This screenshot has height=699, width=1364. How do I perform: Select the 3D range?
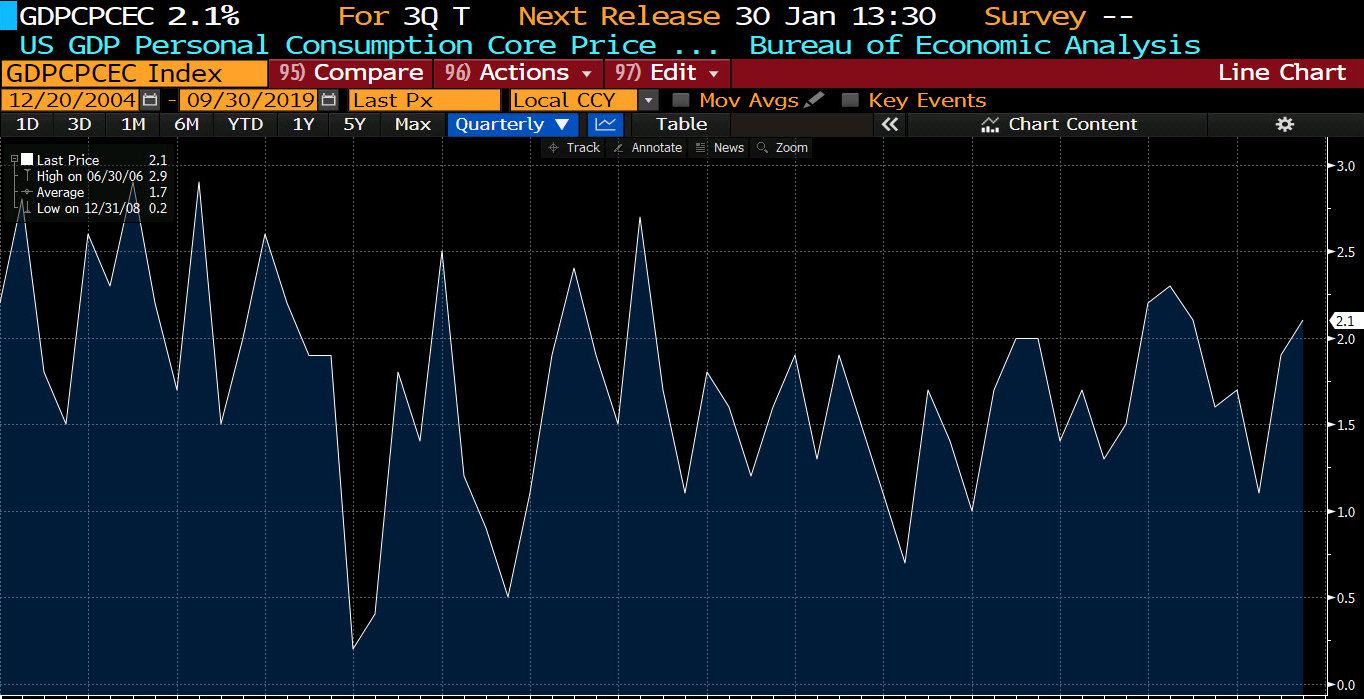click(x=79, y=124)
